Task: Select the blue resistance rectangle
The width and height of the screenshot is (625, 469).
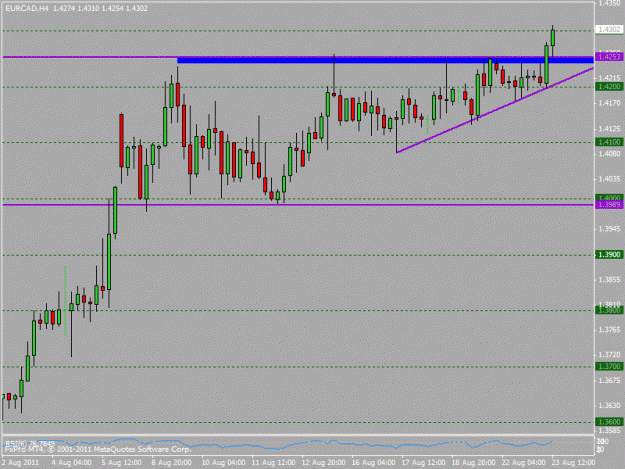Action: click(385, 60)
